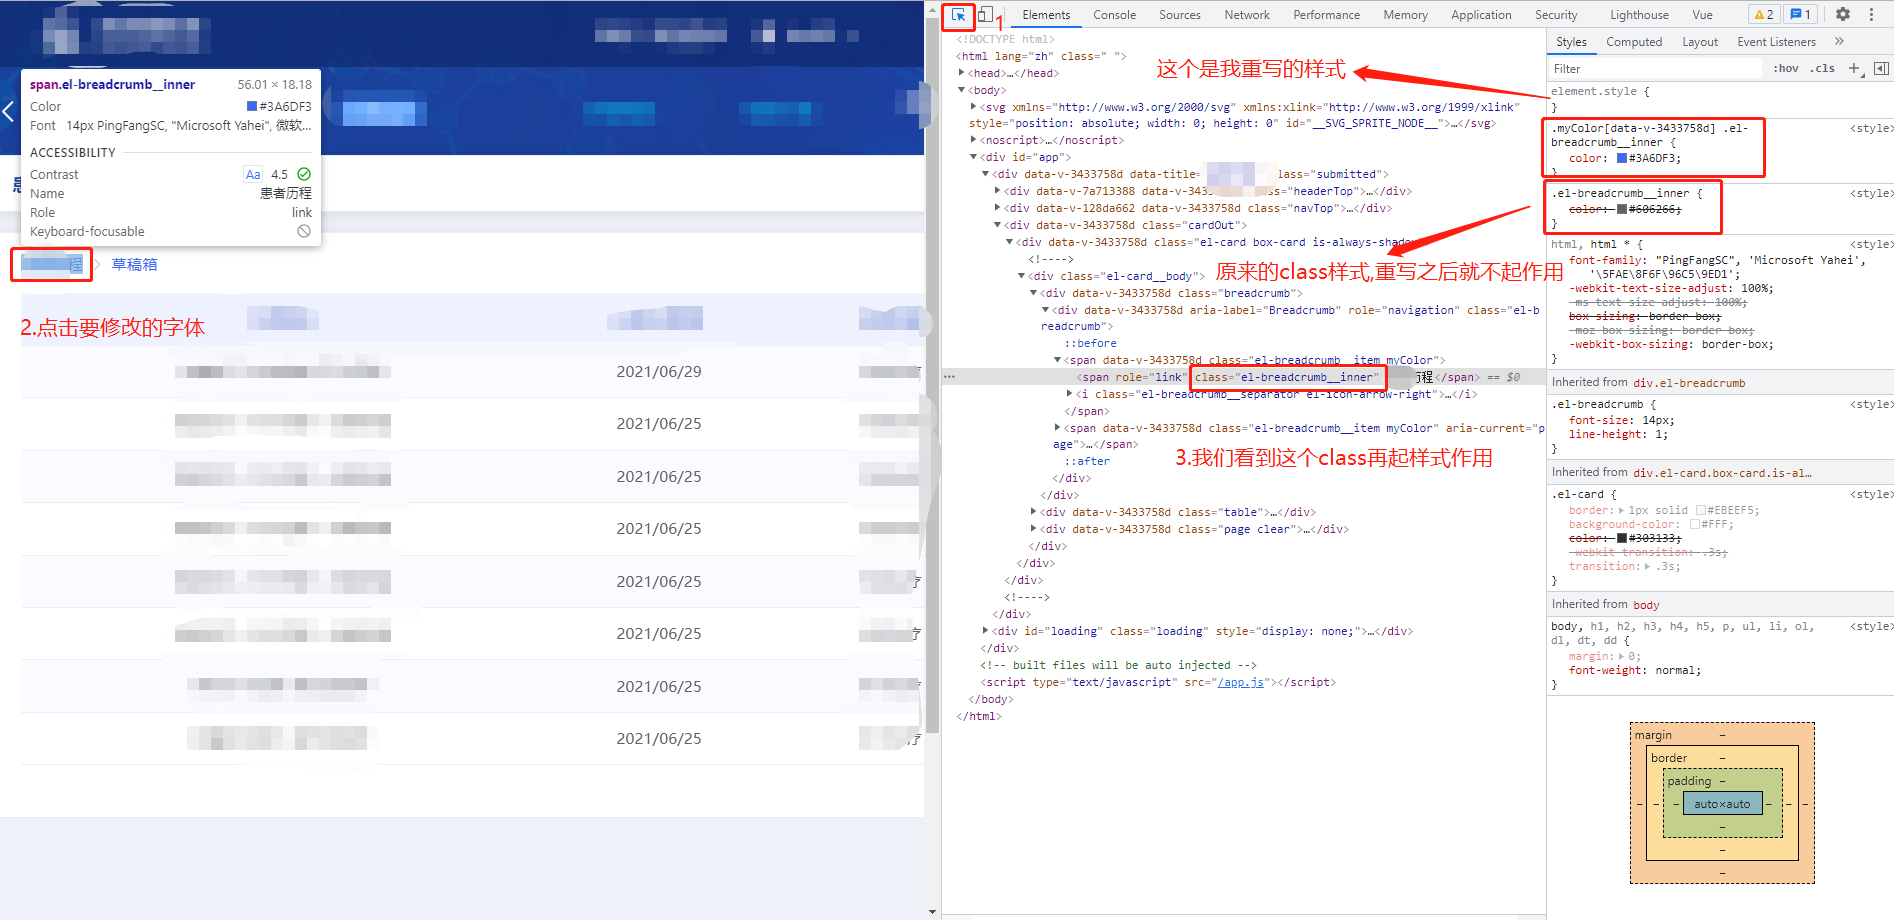This screenshot has width=1894, height=920.
Task: Expand the headerTop div node
Action: [998, 191]
